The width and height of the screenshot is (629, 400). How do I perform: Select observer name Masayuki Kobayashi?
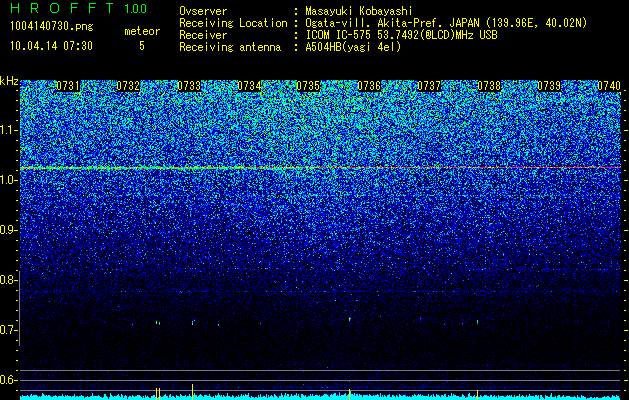click(359, 11)
